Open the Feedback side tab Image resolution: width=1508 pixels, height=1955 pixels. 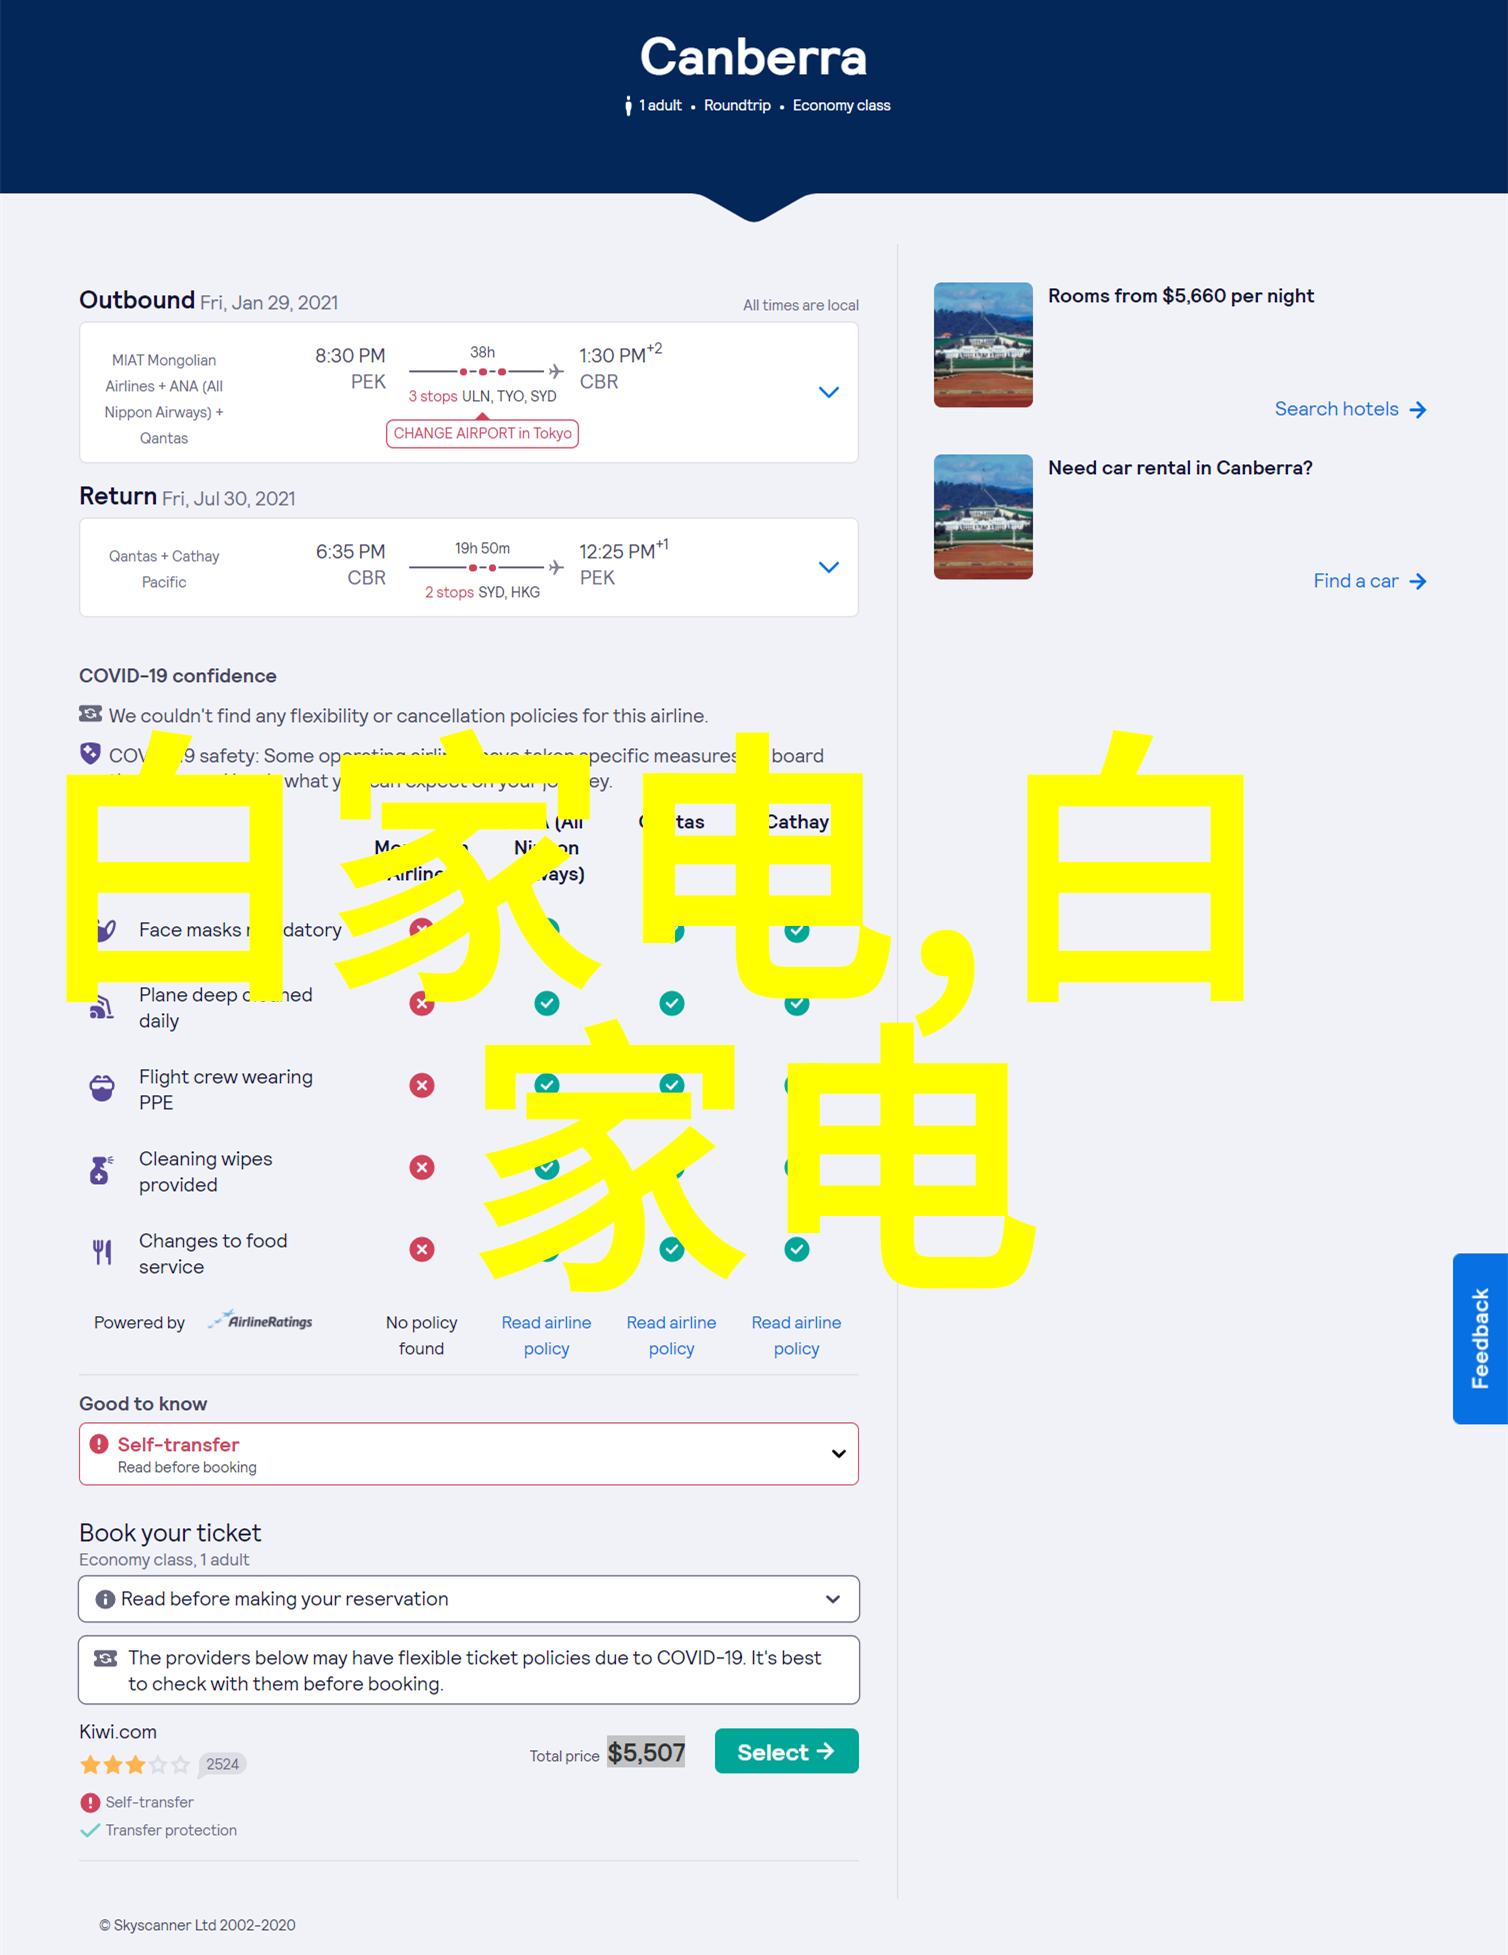1480,1338
